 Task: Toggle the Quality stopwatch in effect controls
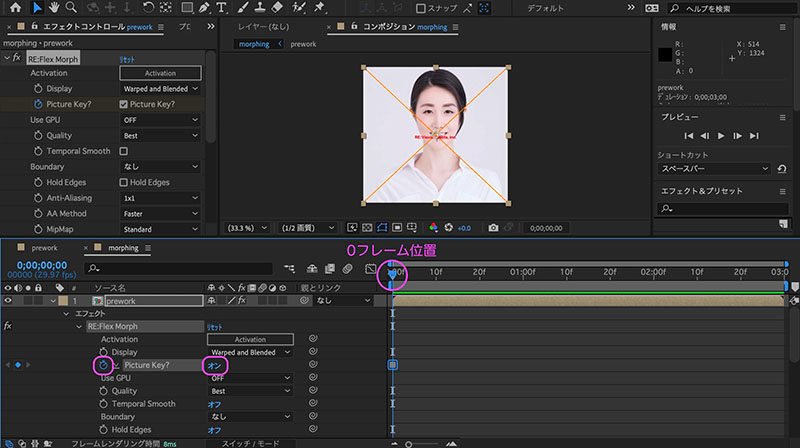38,135
